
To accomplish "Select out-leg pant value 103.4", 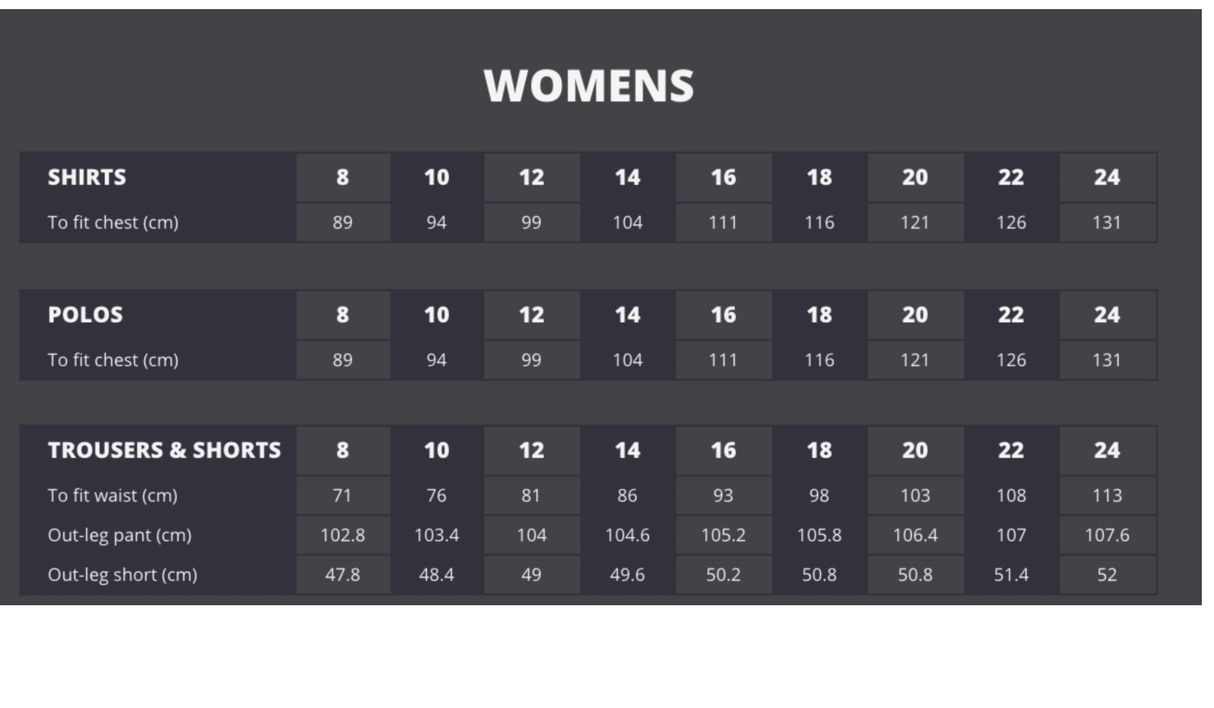I will coord(436,535).
